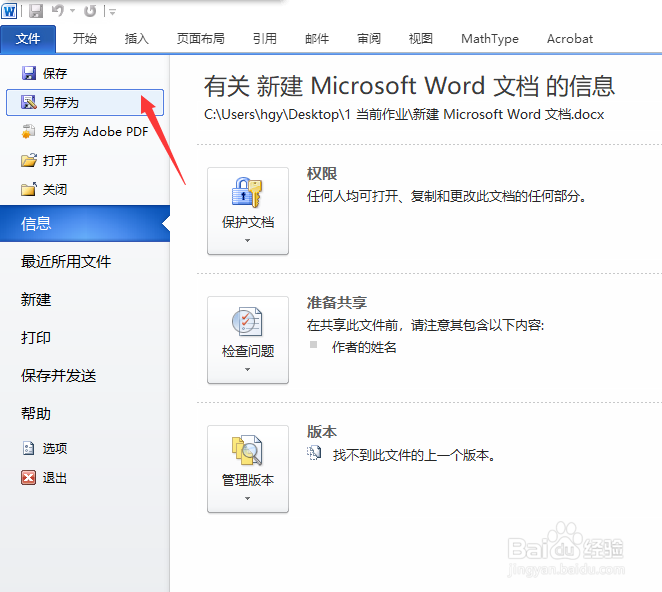
Task: Click the text 找不到此文件的上一个版本
Action: point(414,455)
